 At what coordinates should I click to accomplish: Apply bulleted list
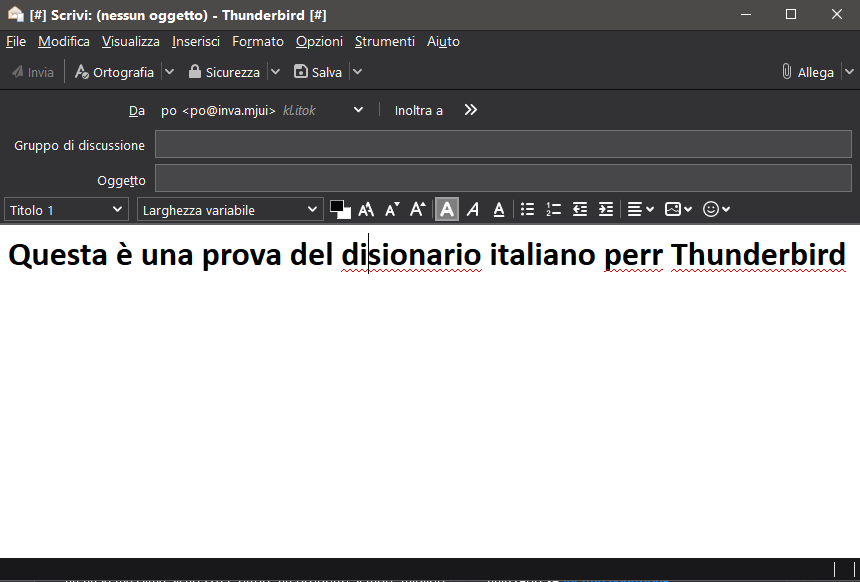pyautogui.click(x=528, y=210)
